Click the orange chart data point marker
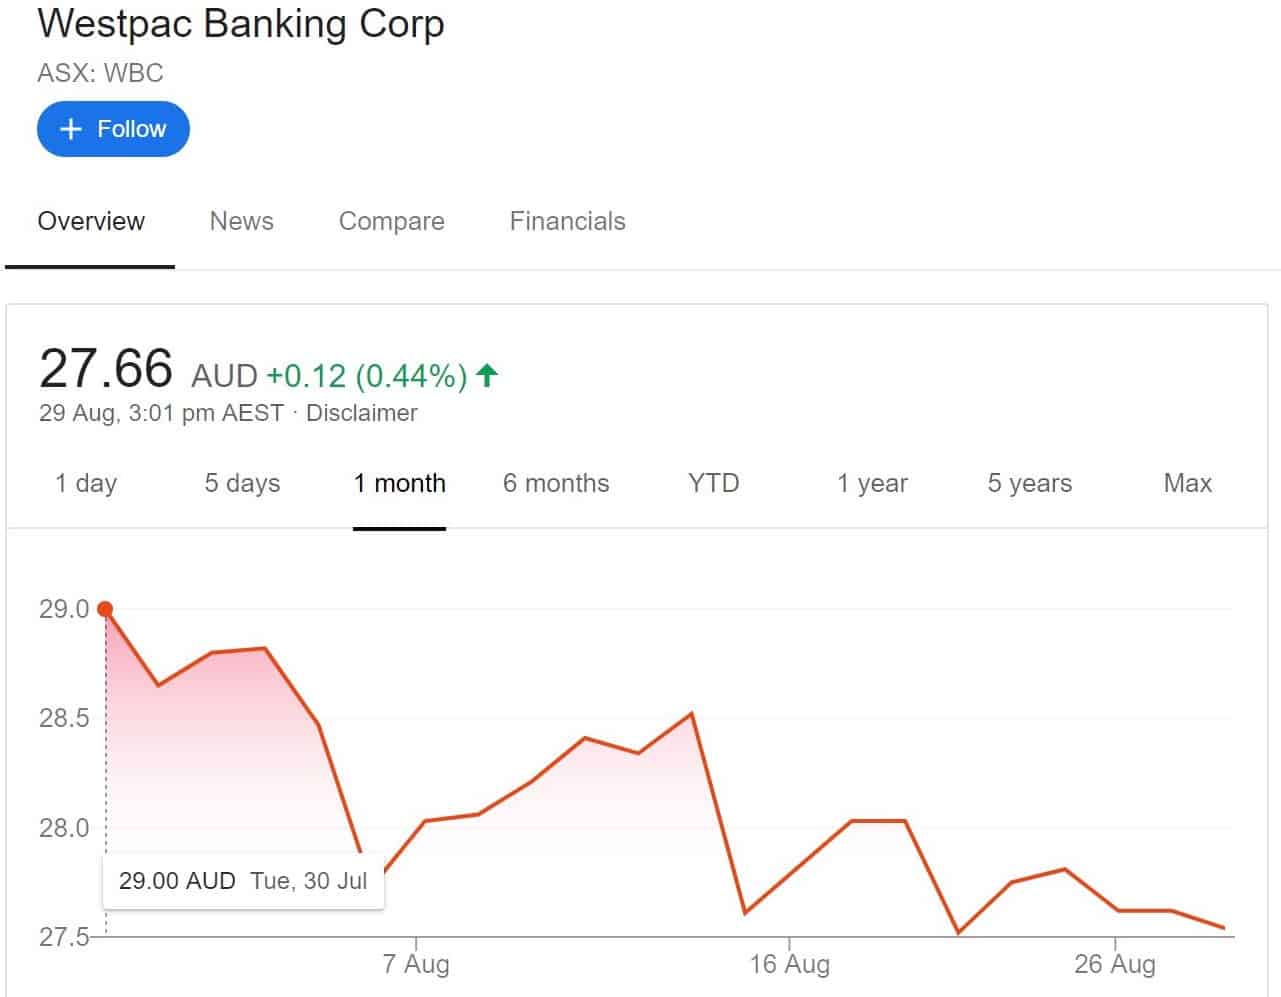1281x997 pixels. coord(105,609)
